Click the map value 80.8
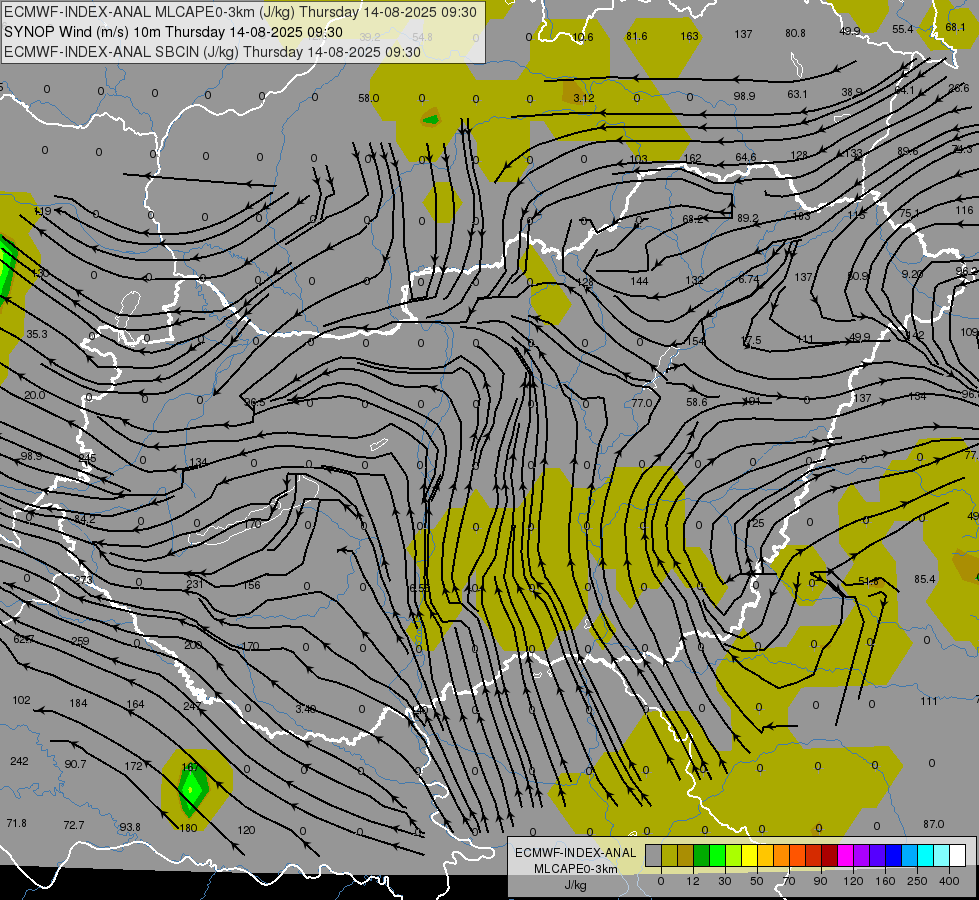 [795, 33]
